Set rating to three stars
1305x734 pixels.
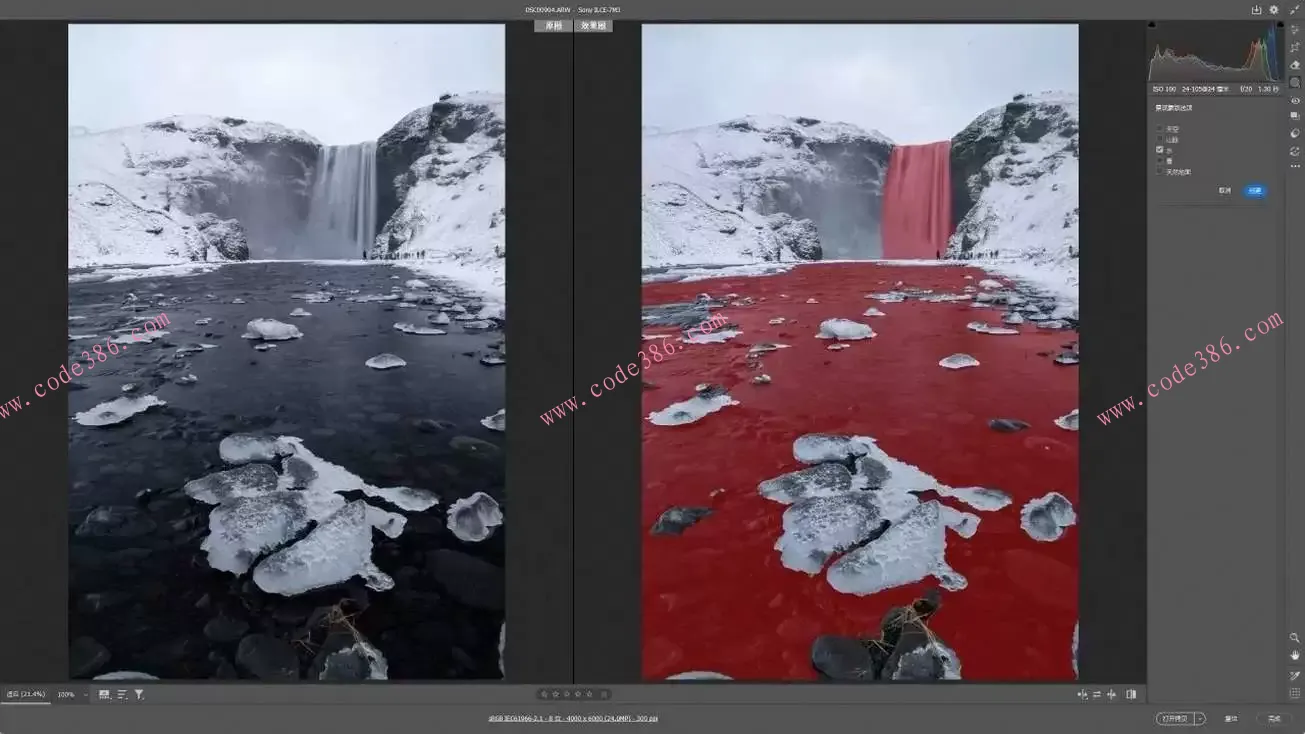pyautogui.click(x=566, y=694)
